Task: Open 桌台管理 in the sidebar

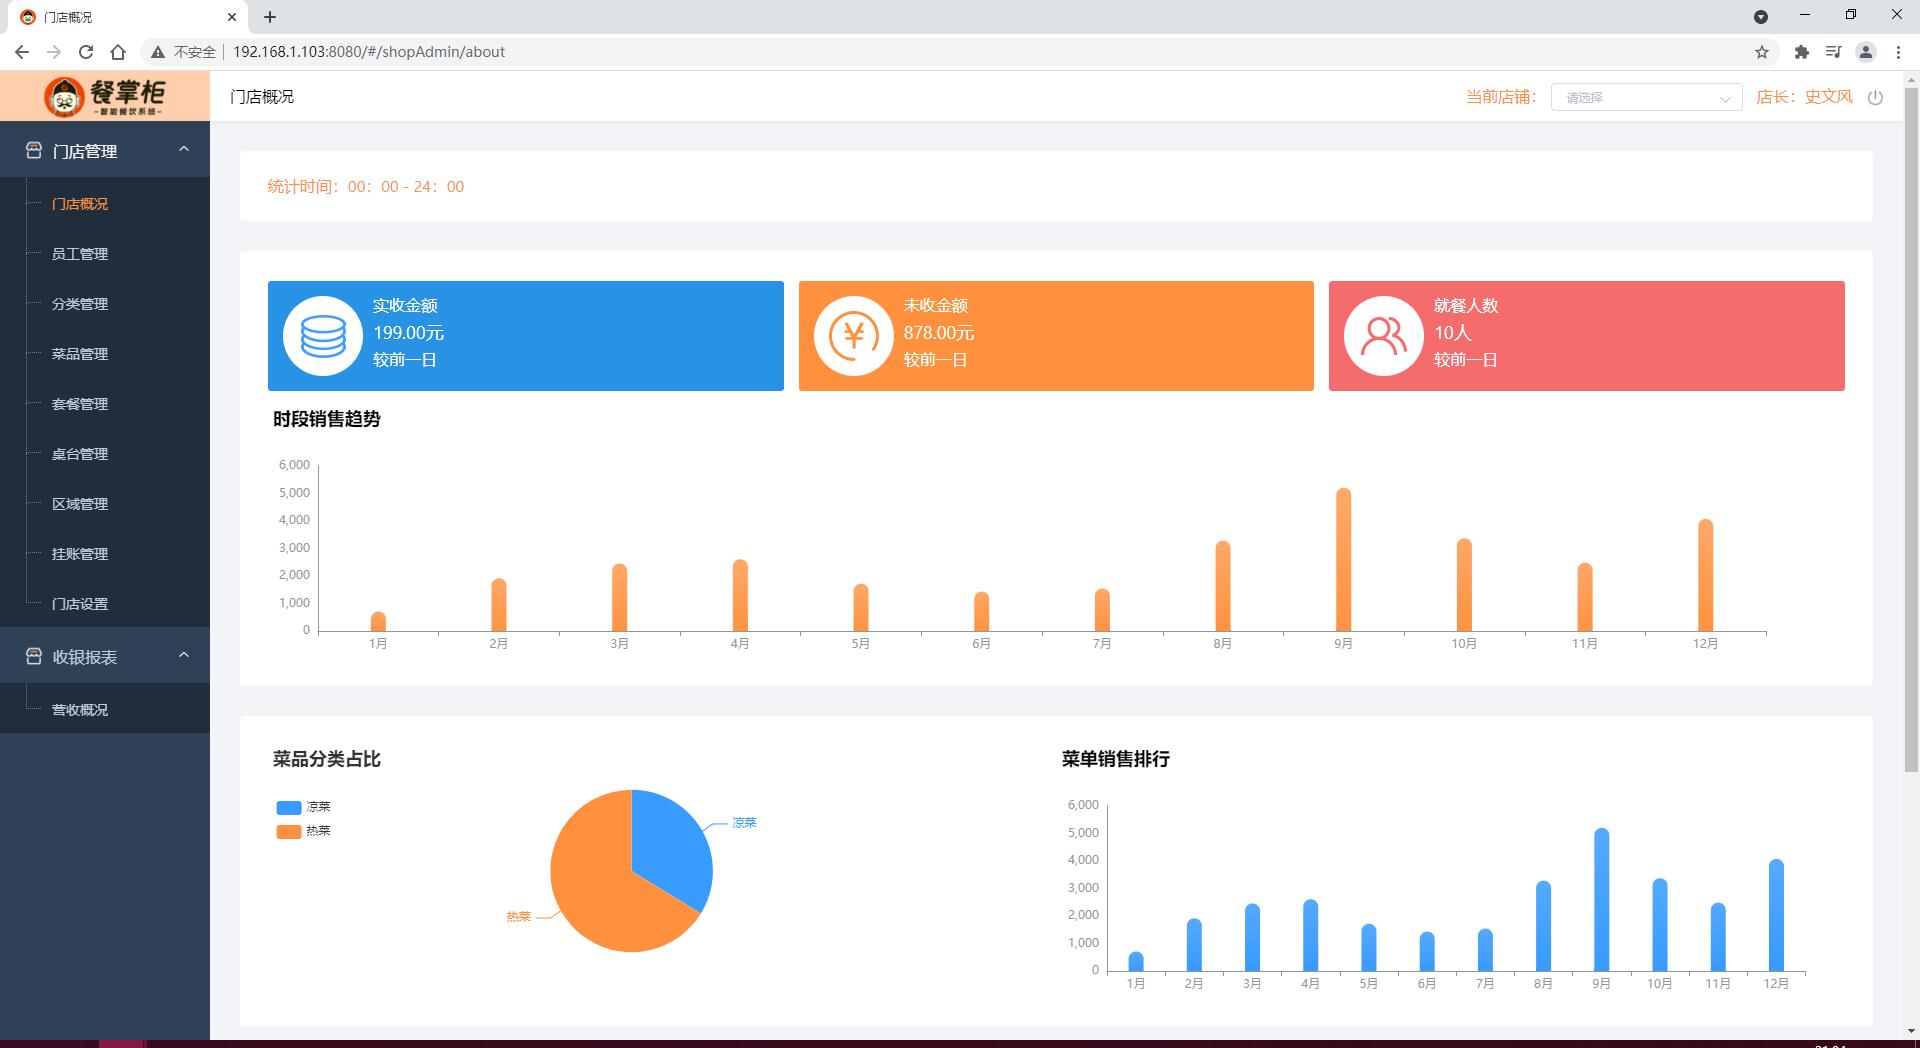Action: pyautogui.click(x=80, y=454)
